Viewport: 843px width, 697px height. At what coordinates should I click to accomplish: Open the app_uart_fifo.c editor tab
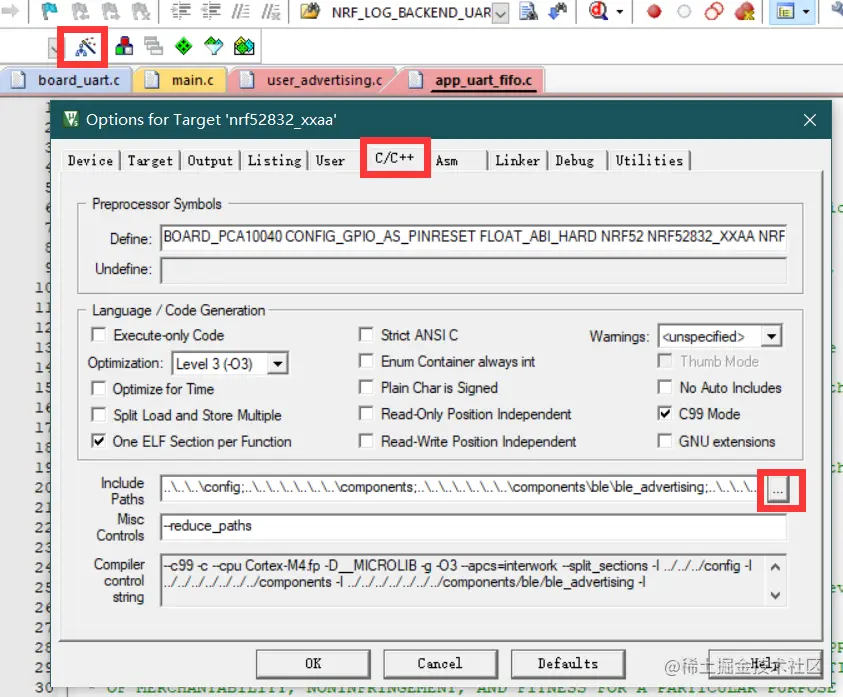(474, 80)
